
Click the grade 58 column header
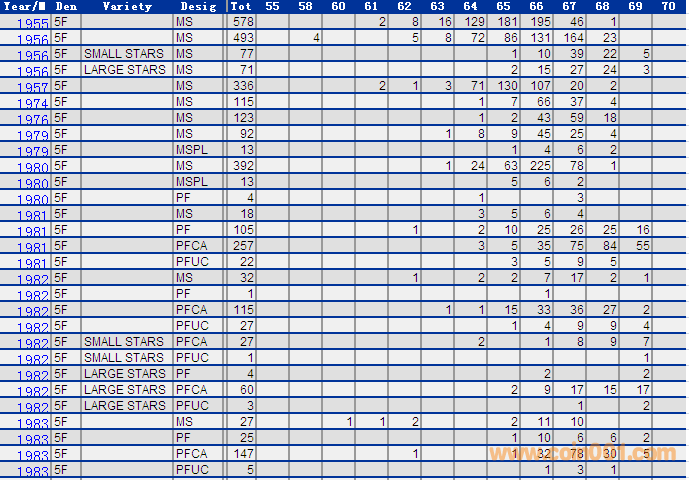tap(305, 7)
